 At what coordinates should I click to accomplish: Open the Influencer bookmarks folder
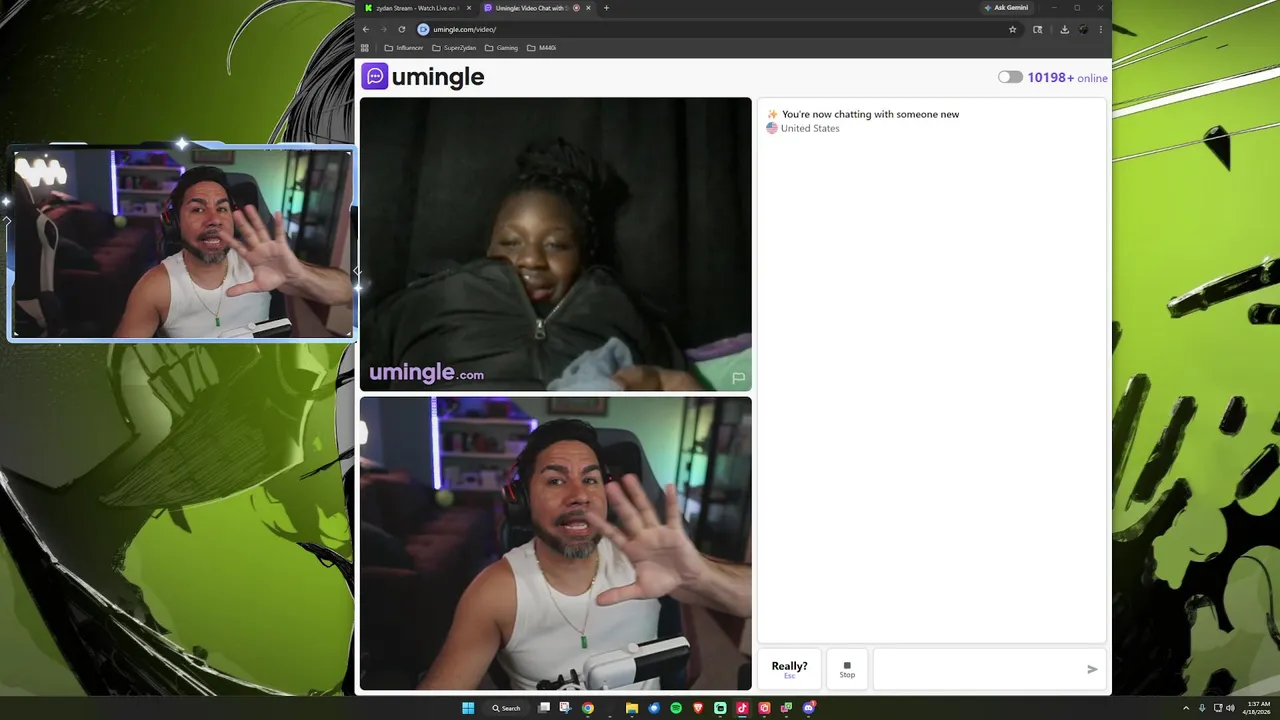(x=404, y=48)
